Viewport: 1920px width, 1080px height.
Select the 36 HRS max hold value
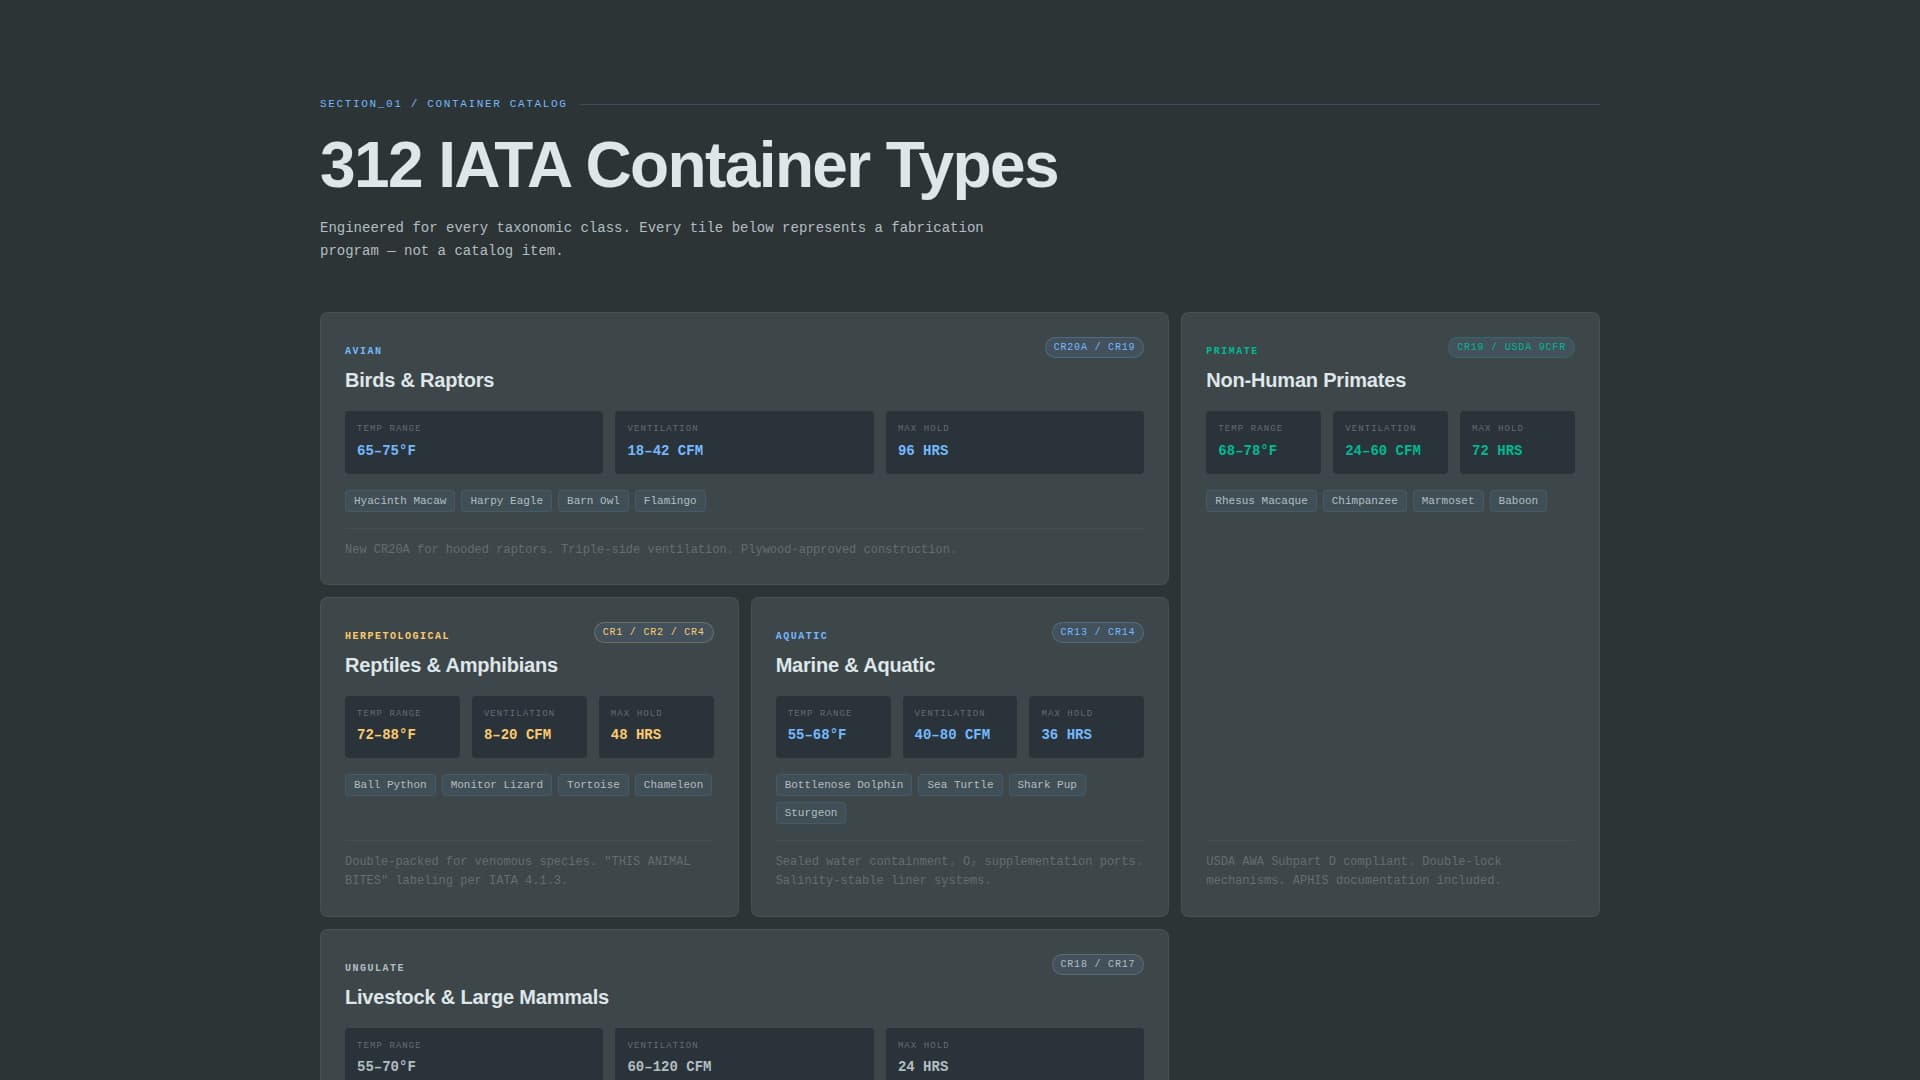[x=1066, y=735]
